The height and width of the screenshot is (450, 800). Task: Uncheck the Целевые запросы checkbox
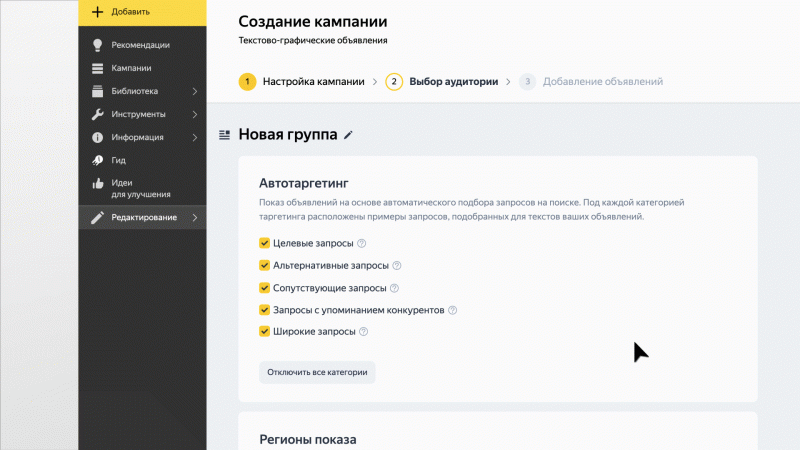pyautogui.click(x=265, y=243)
